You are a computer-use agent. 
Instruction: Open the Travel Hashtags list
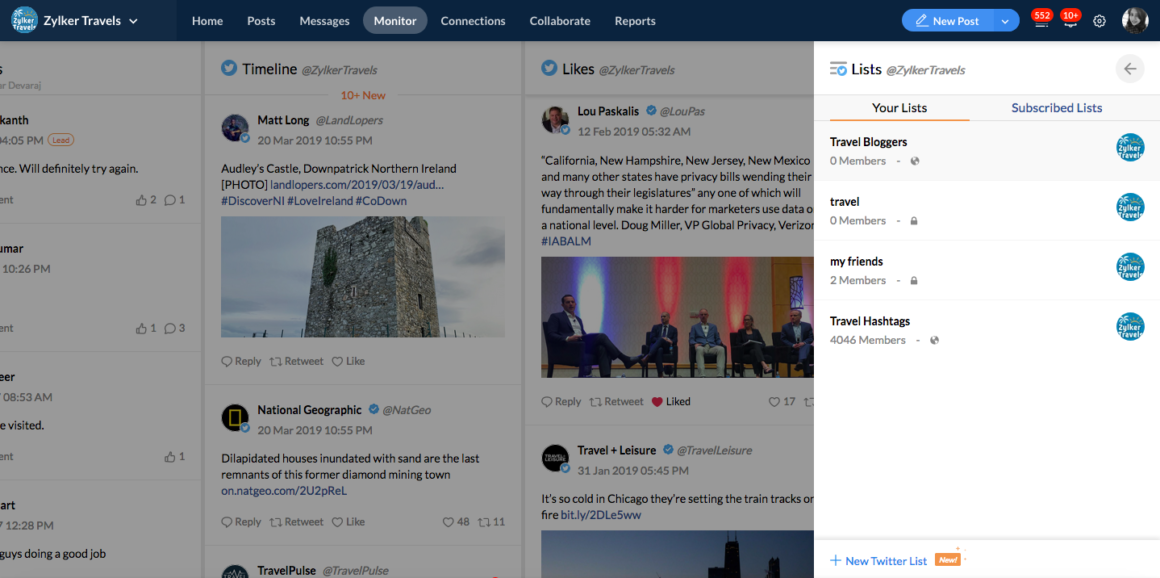pyautogui.click(x=870, y=322)
